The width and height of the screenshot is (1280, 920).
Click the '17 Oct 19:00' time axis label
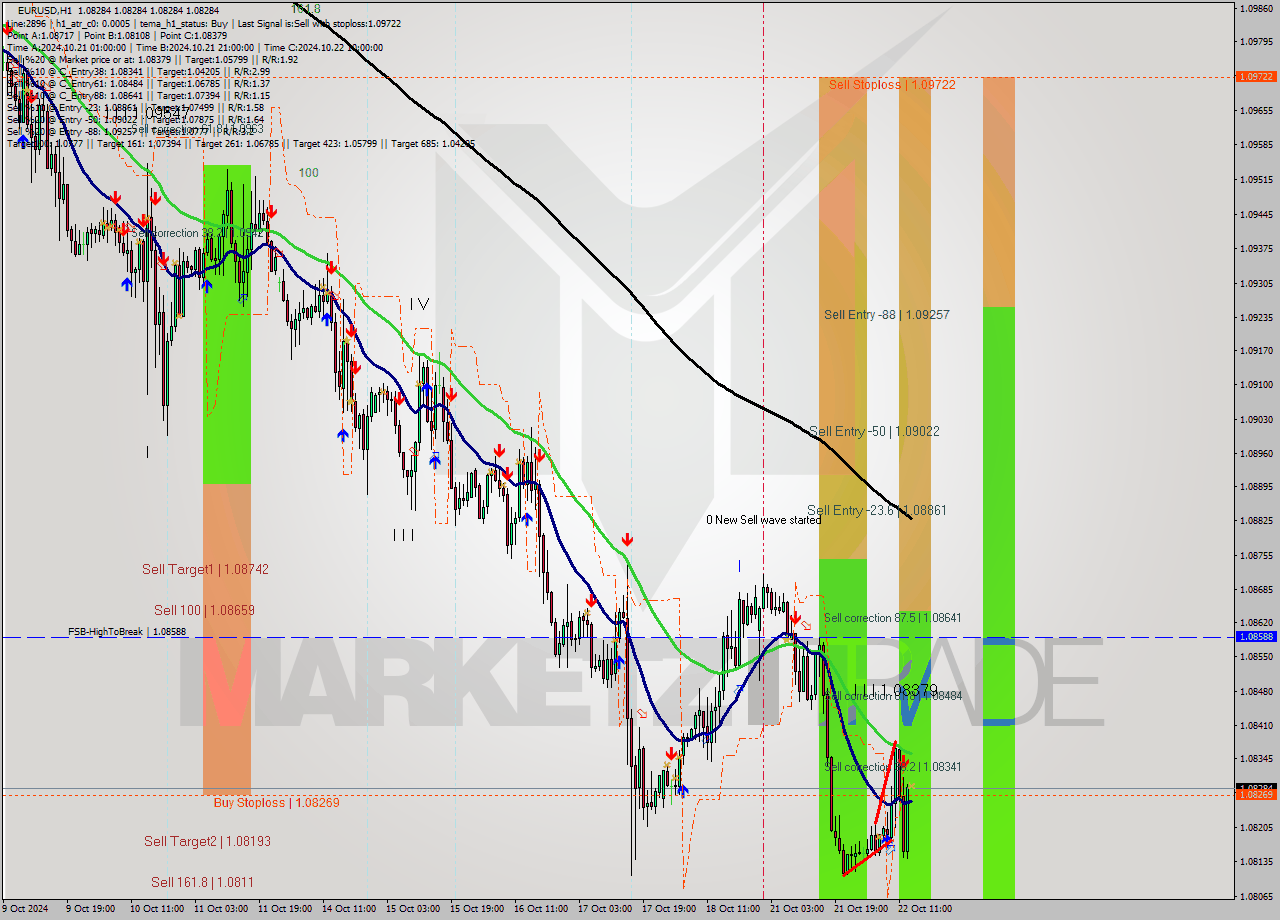[x=670, y=909]
